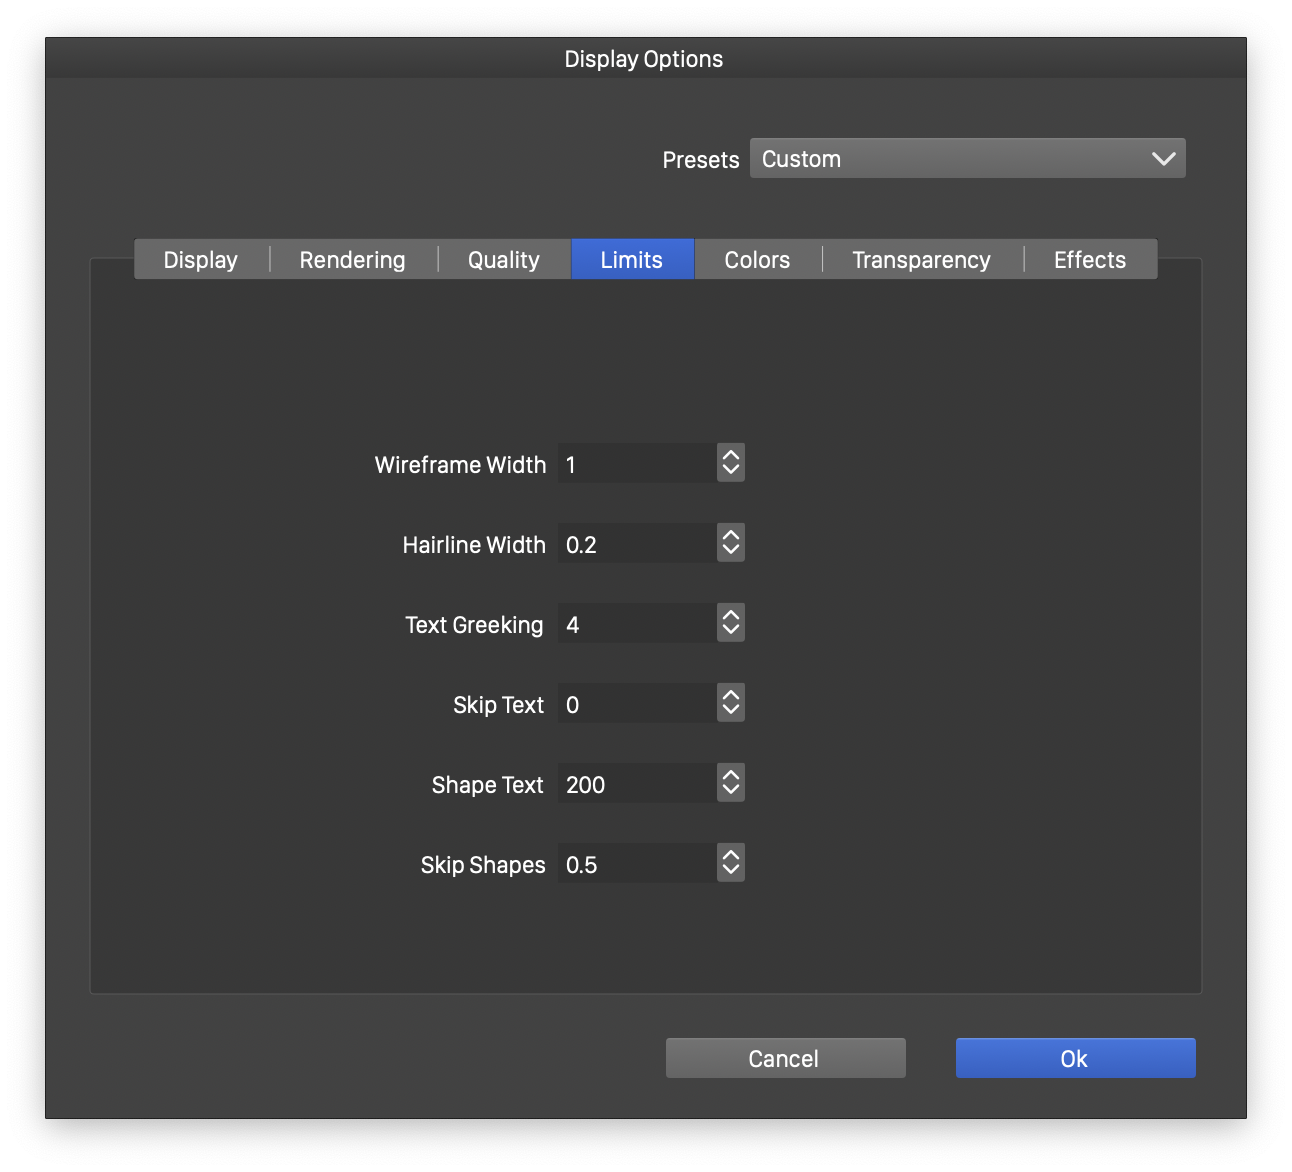1292x1172 pixels.
Task: Go to the Colors tab
Action: pyautogui.click(x=757, y=260)
